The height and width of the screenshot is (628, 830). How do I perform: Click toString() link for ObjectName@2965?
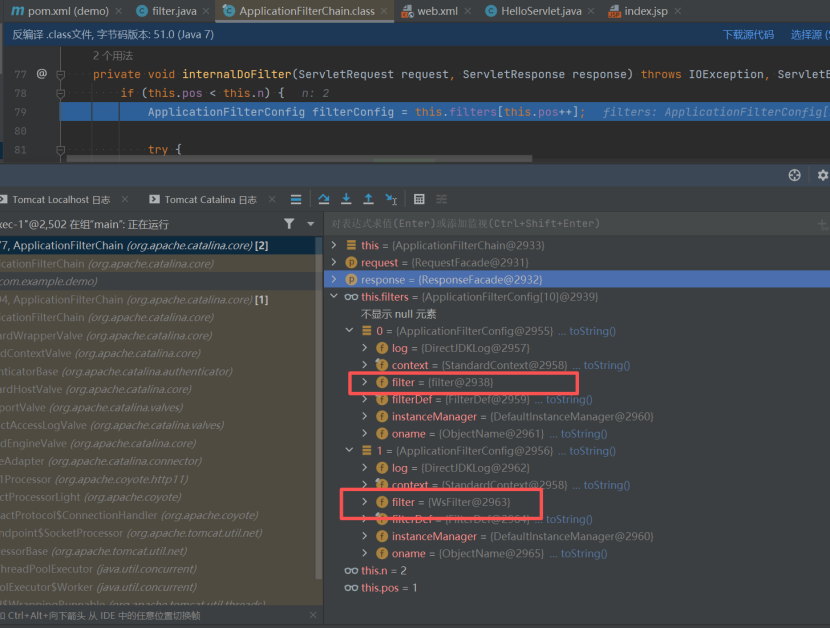click(x=584, y=553)
